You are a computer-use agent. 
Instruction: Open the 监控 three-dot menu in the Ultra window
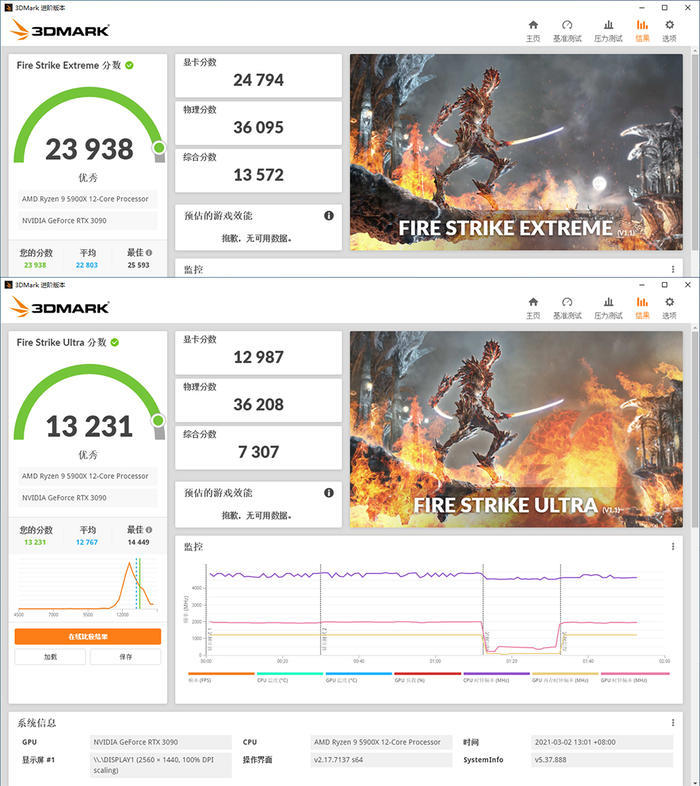pyautogui.click(x=673, y=546)
